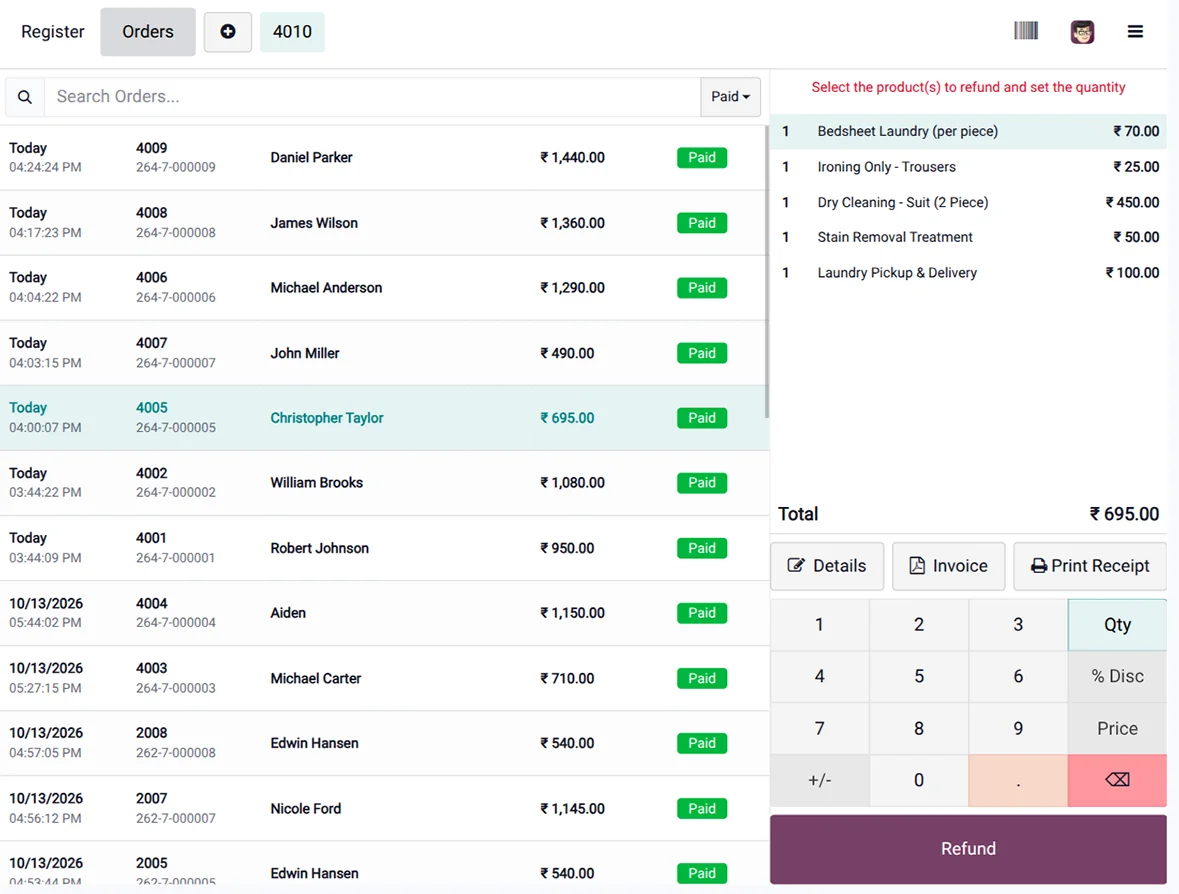Click the orders list scrollbar
Viewport: 1179px width, 894px height.
point(767,271)
